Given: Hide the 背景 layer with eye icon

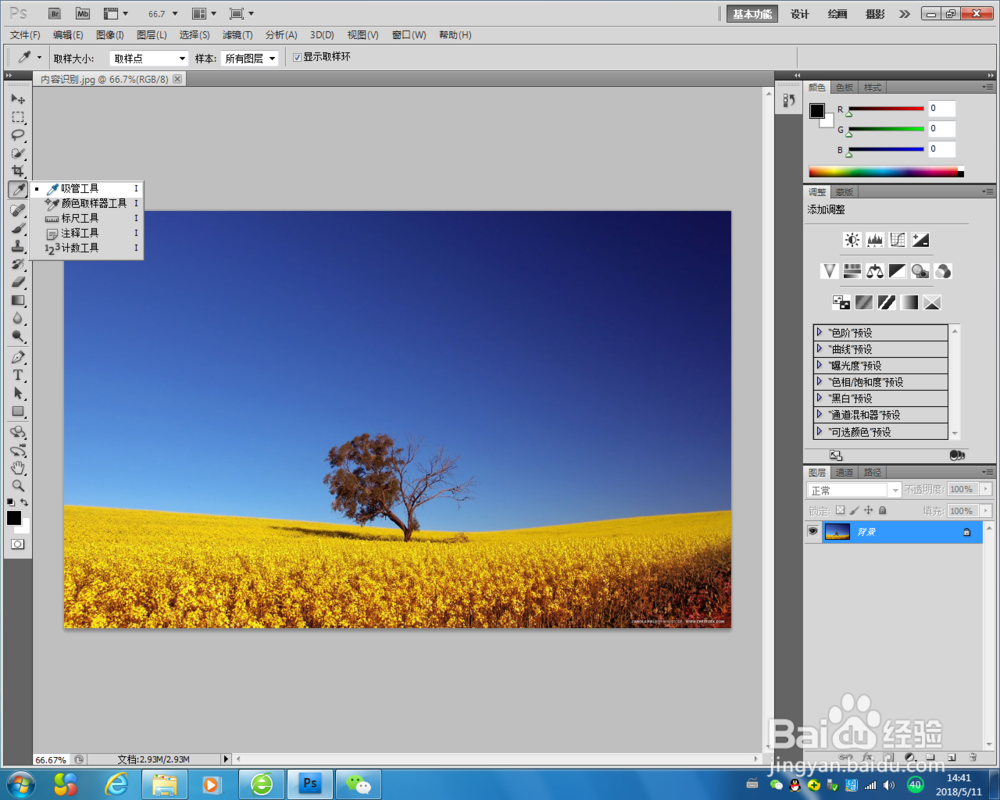Looking at the screenshot, I should click(812, 531).
